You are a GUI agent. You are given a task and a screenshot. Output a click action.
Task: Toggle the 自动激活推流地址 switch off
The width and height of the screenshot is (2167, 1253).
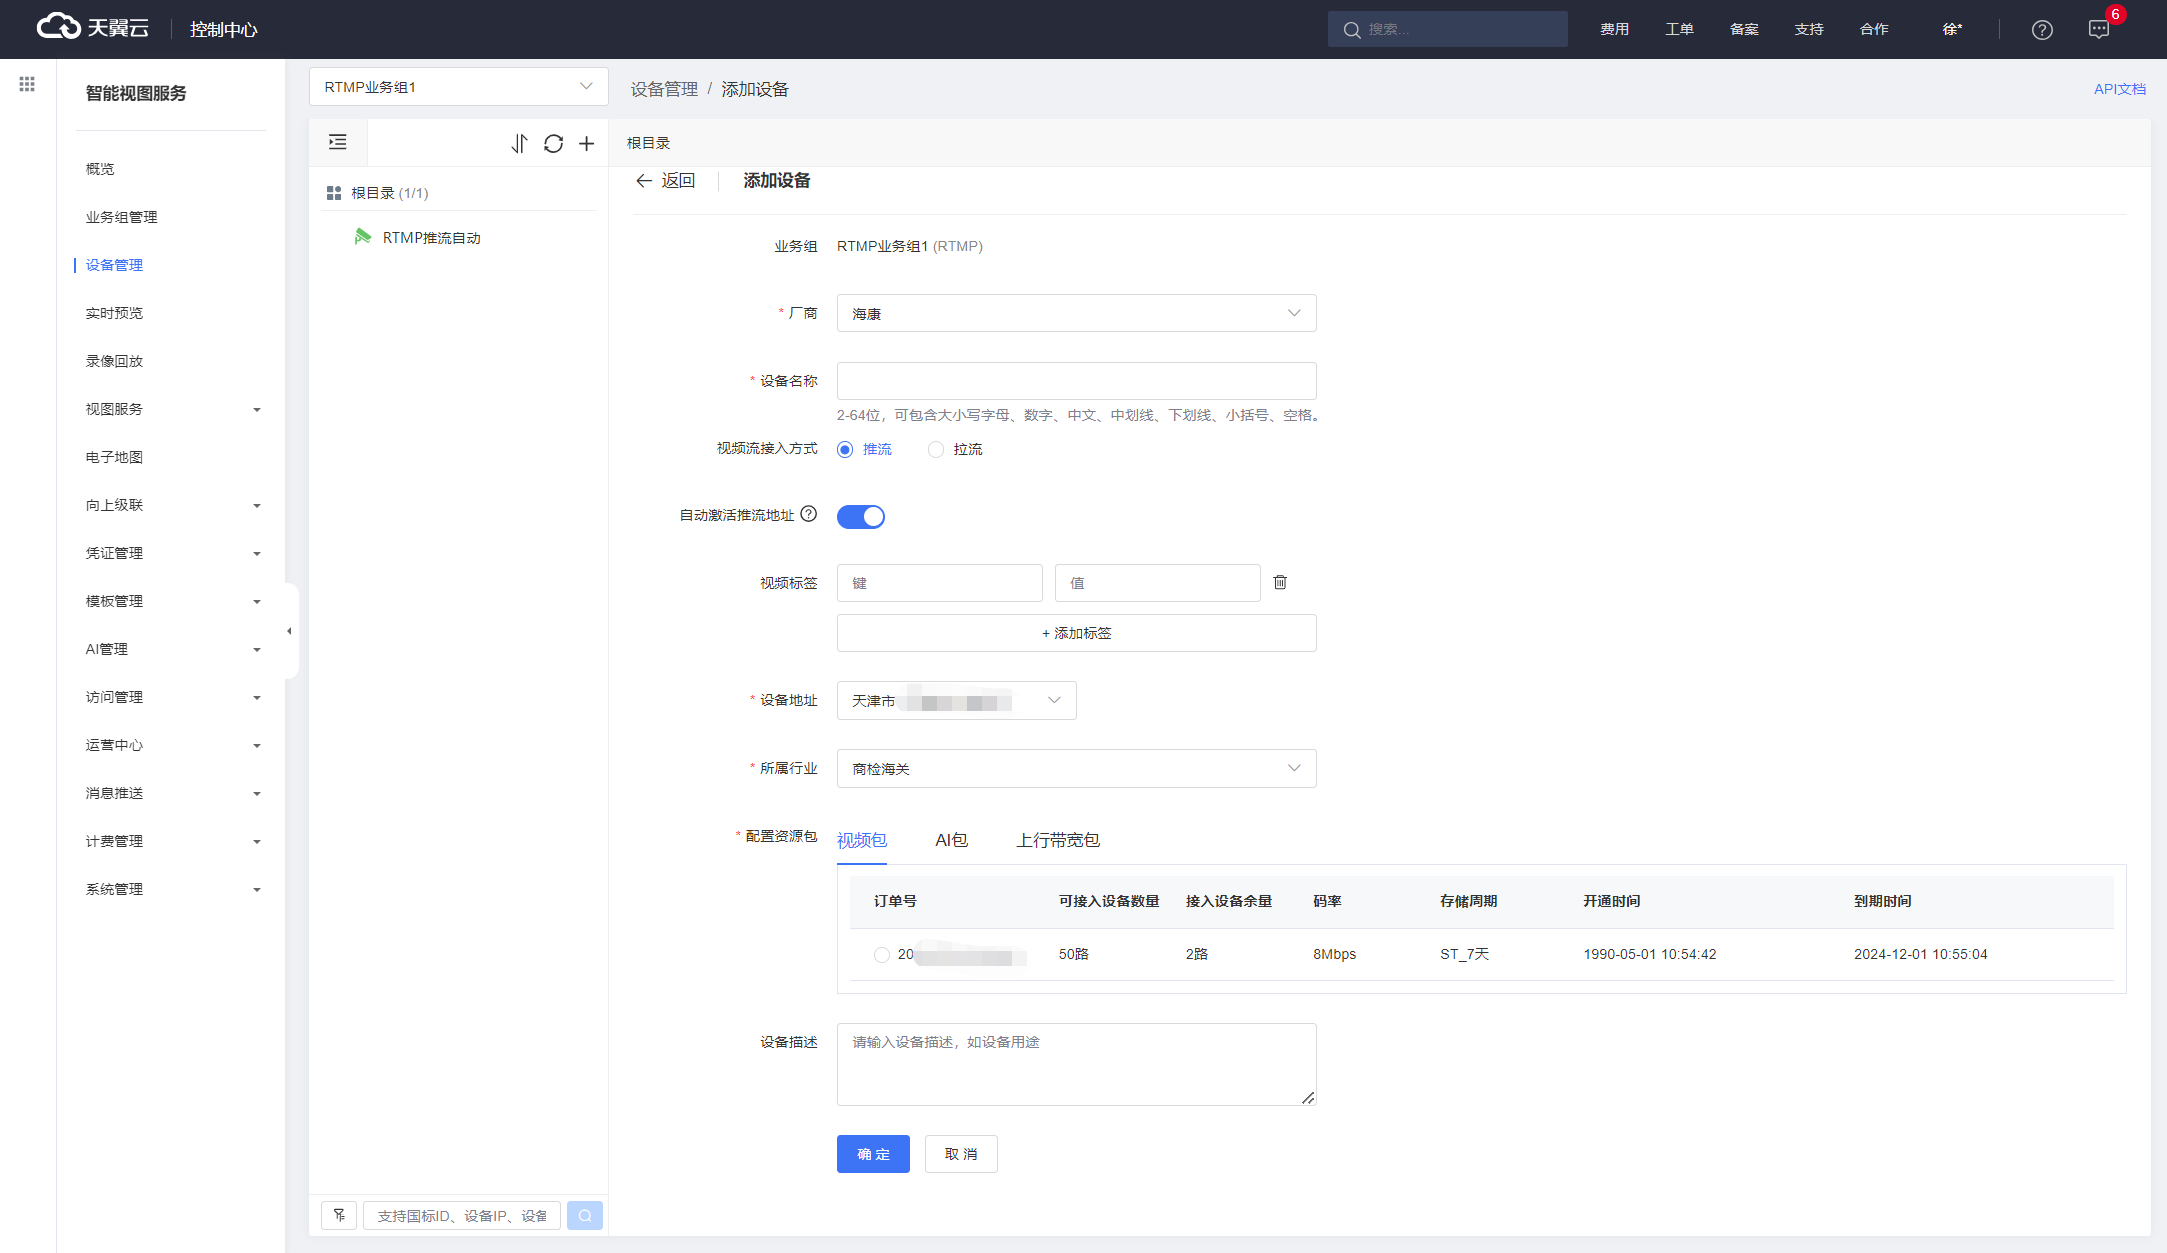860,516
